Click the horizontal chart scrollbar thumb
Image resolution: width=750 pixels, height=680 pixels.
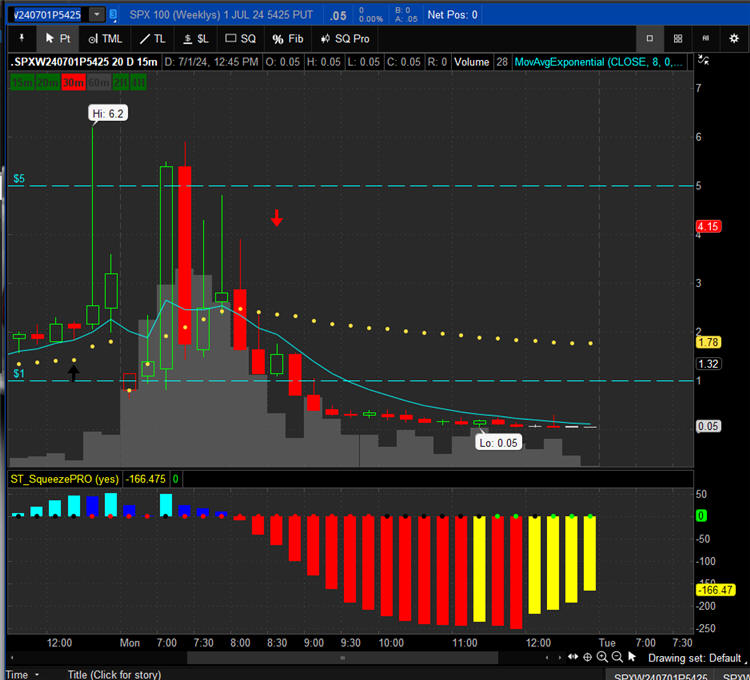tap(343, 658)
